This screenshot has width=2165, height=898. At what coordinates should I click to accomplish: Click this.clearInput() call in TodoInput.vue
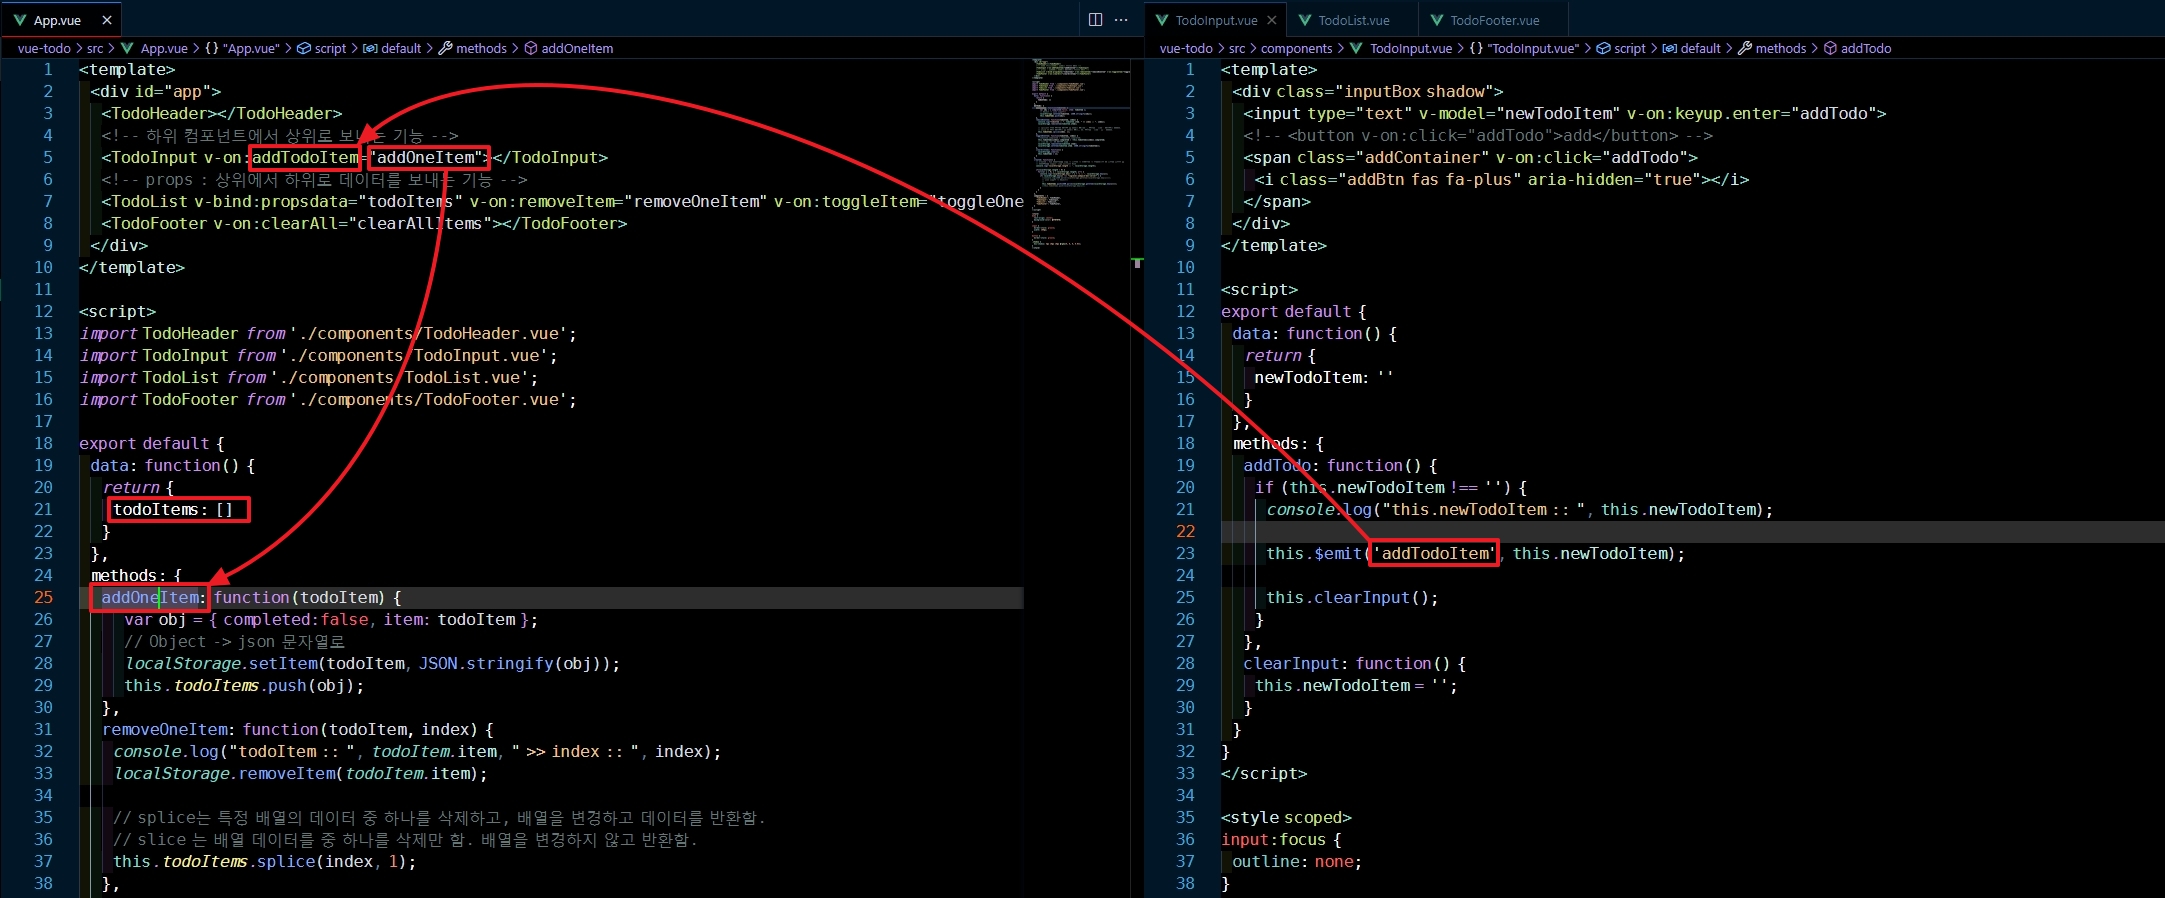coord(1352,597)
